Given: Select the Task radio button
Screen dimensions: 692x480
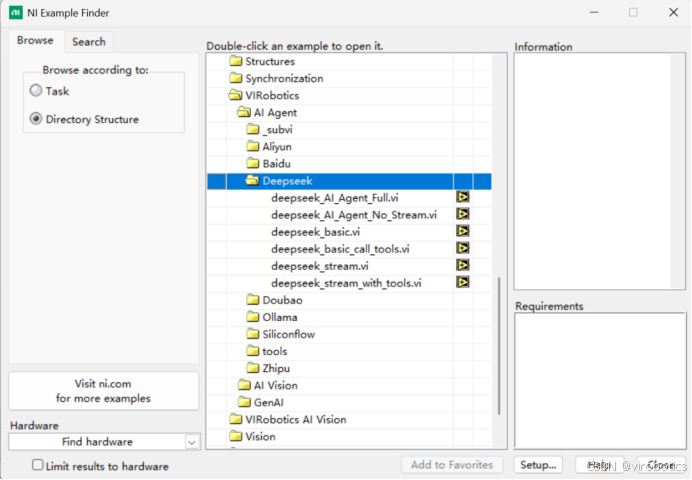Looking at the screenshot, I should (x=36, y=91).
